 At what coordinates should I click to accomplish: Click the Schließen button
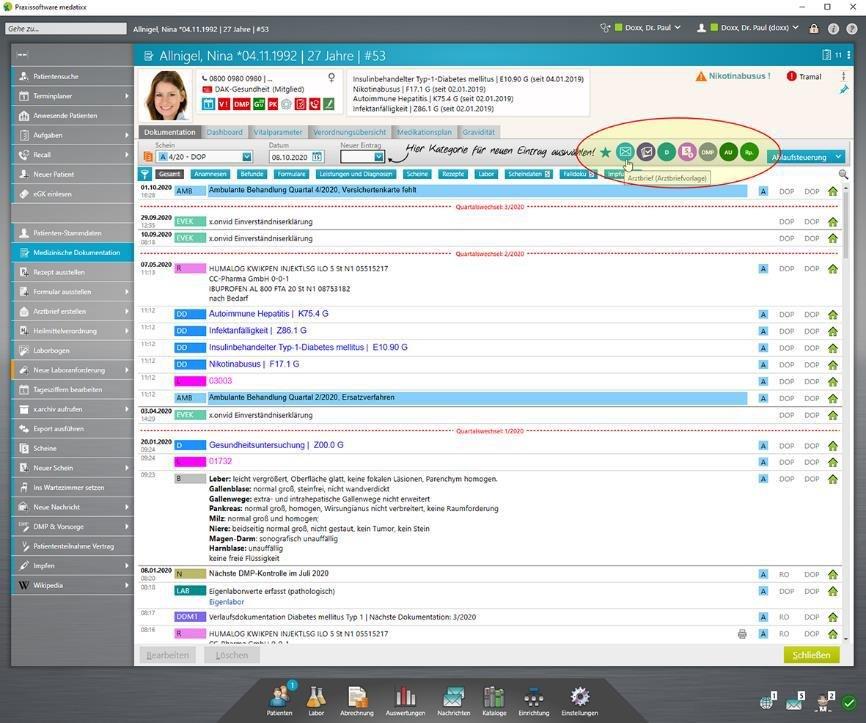811,655
